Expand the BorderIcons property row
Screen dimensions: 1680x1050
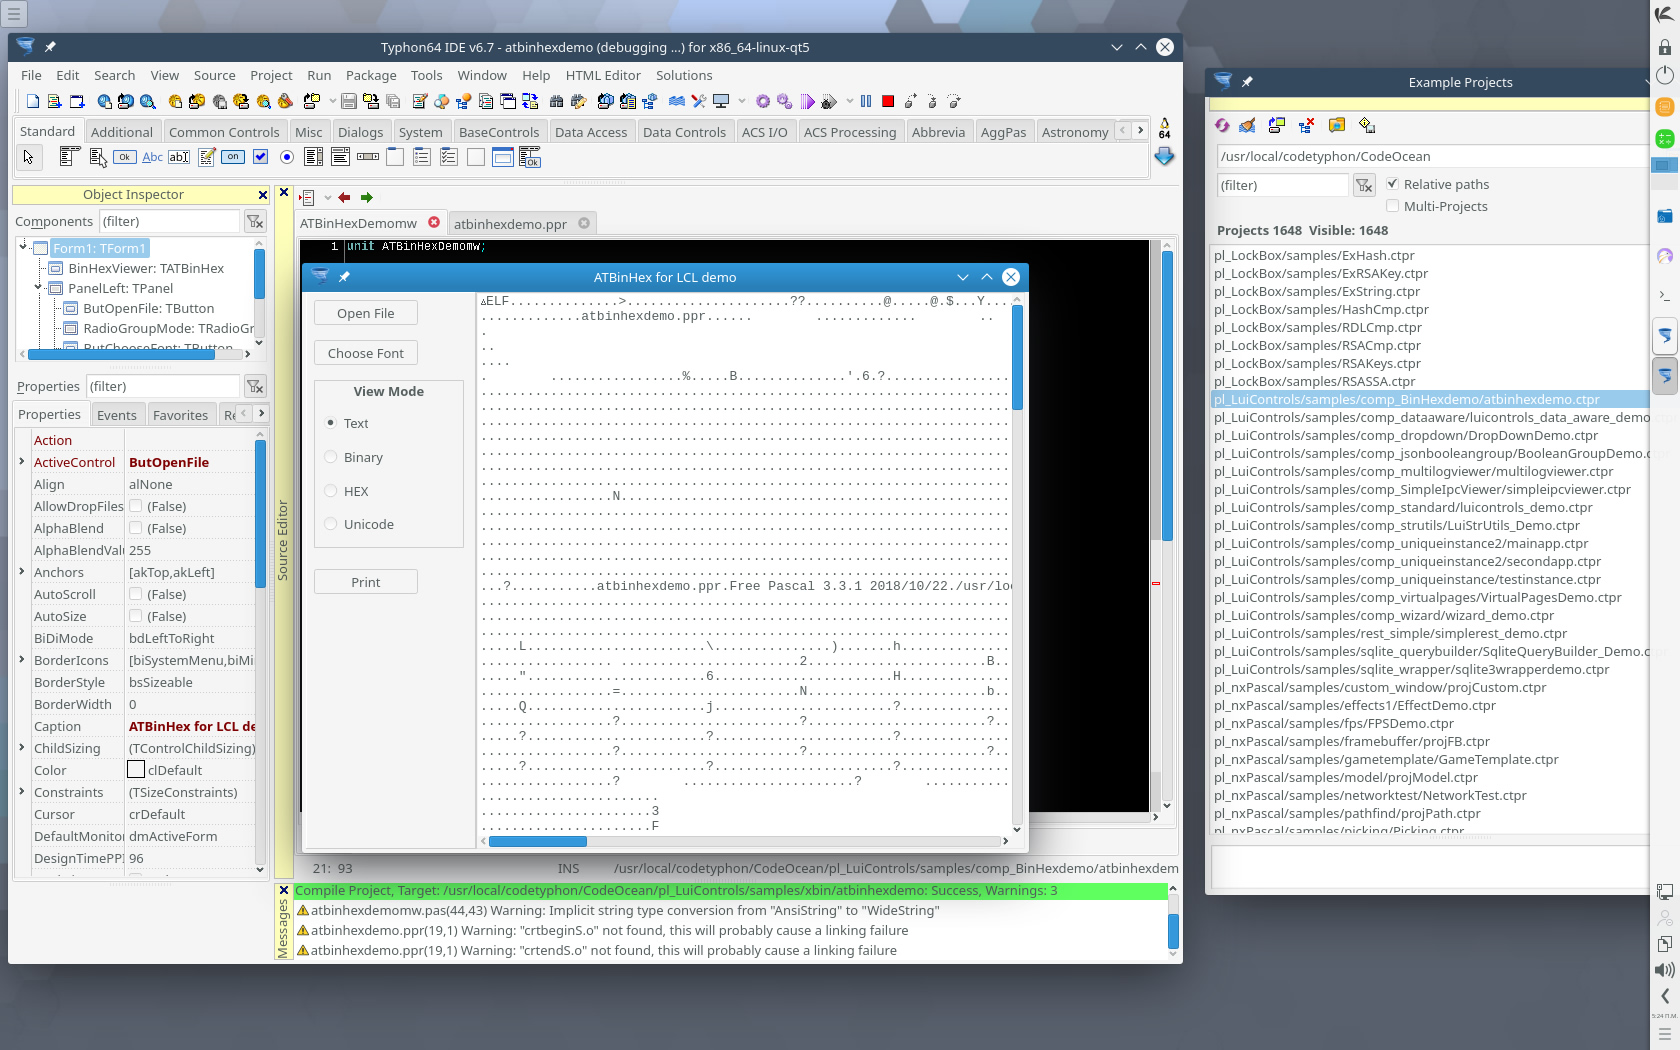pos(22,660)
